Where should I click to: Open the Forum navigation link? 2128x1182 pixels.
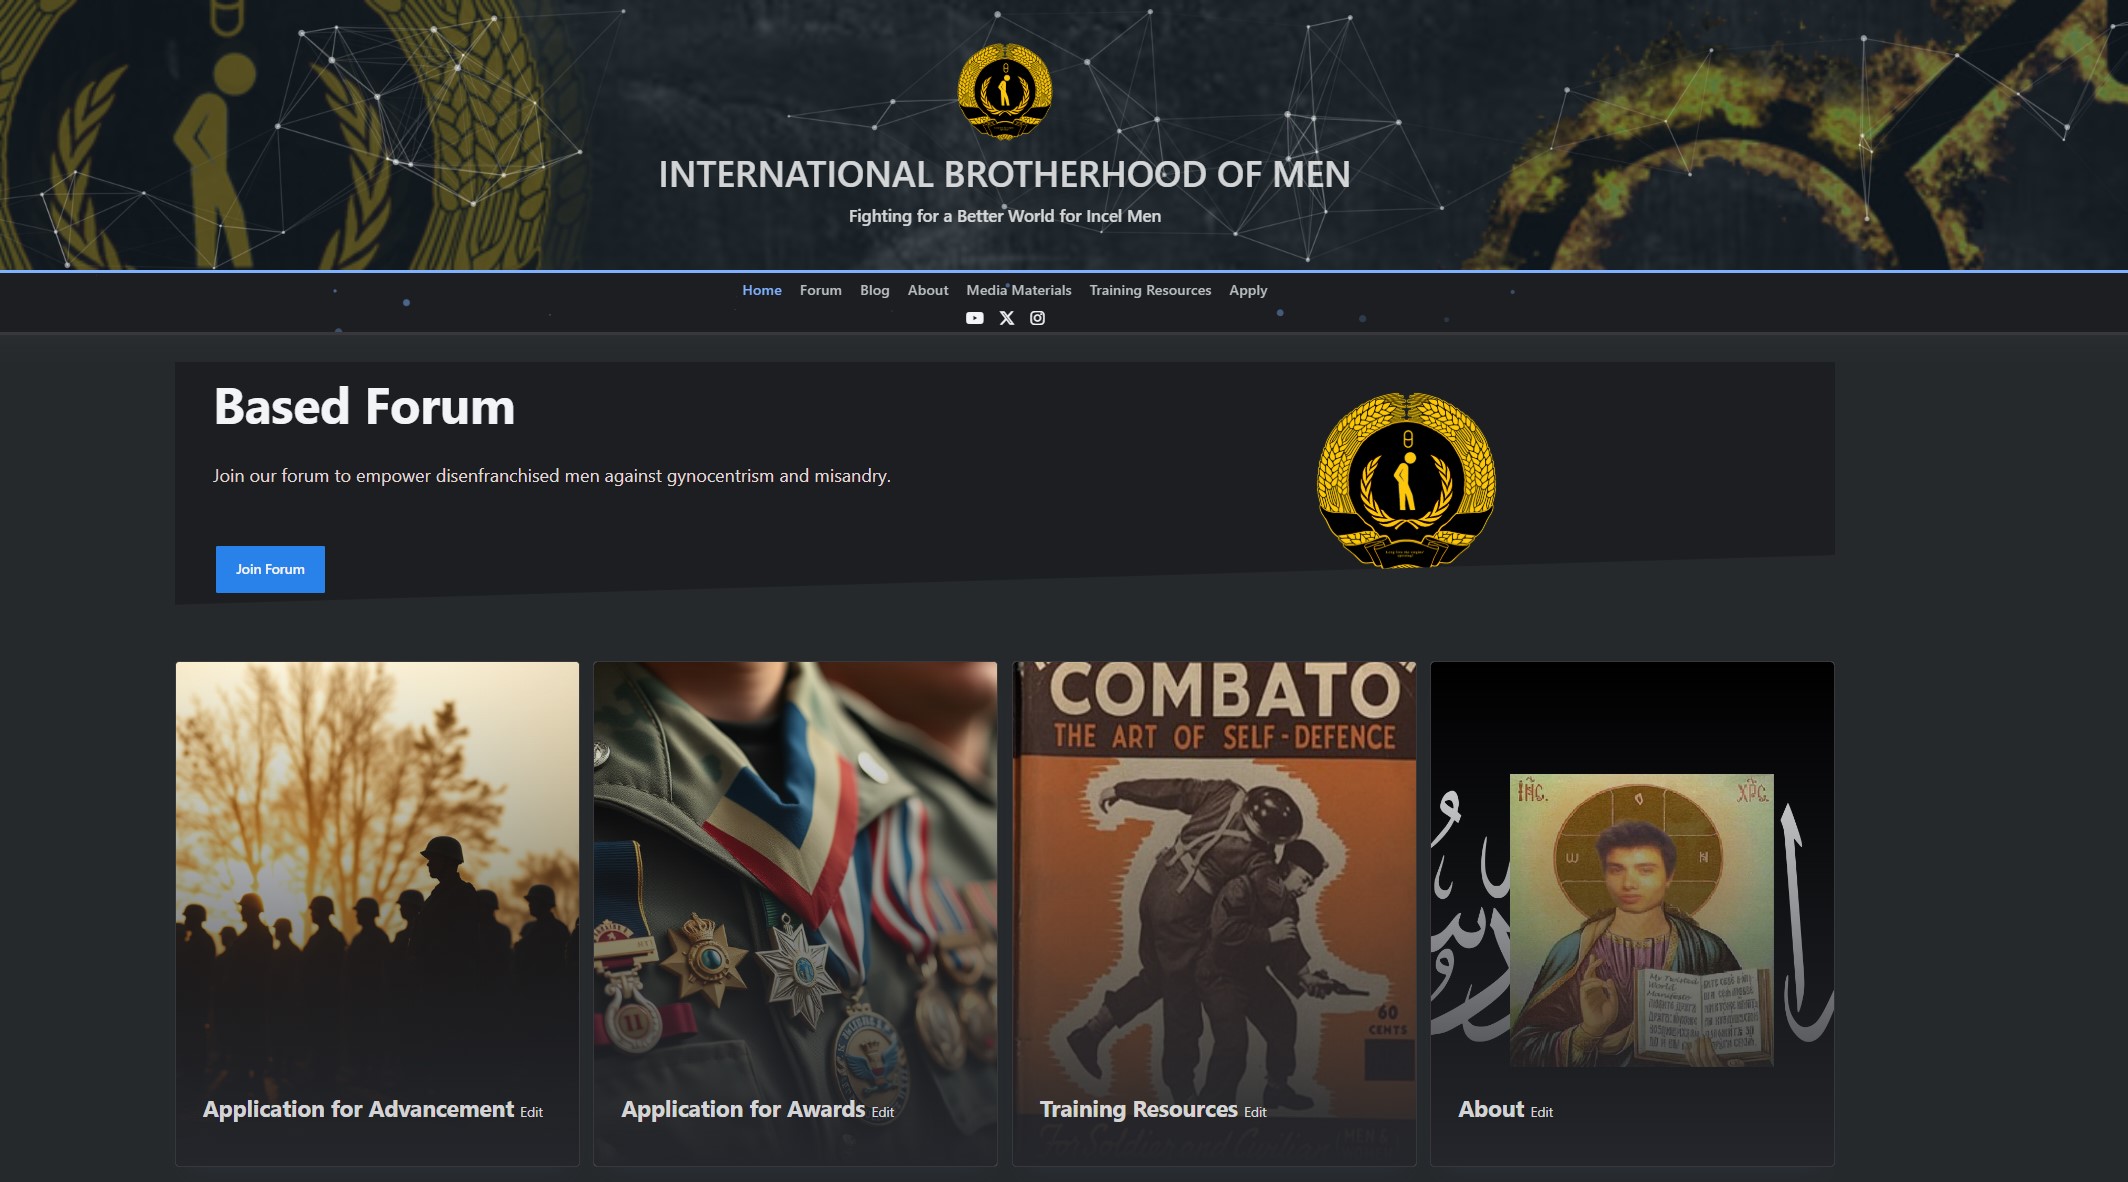click(820, 290)
